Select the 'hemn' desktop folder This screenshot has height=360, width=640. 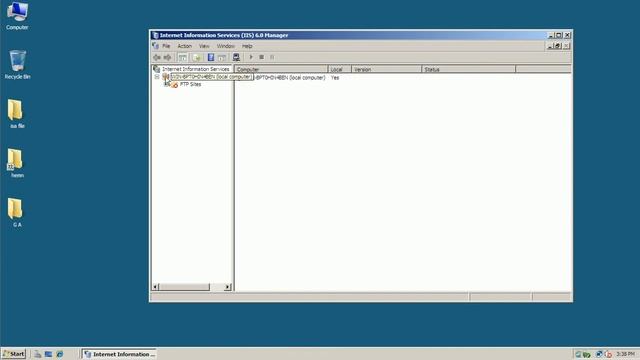point(17,163)
